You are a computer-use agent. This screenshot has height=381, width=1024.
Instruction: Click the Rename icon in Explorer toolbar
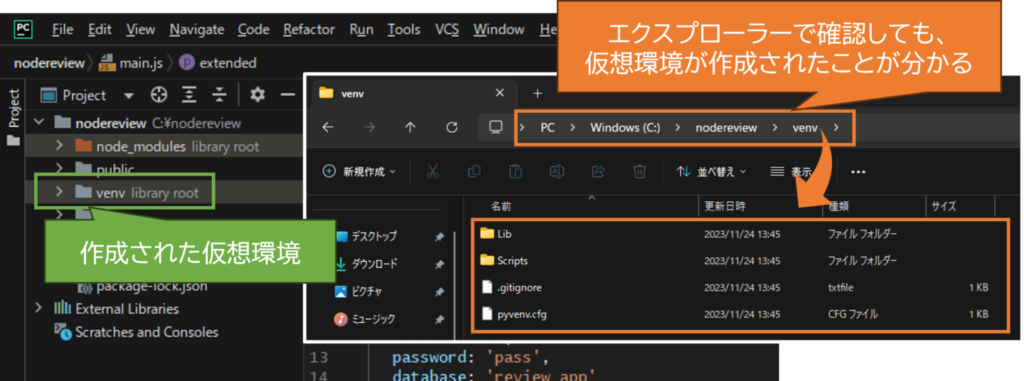[556, 171]
